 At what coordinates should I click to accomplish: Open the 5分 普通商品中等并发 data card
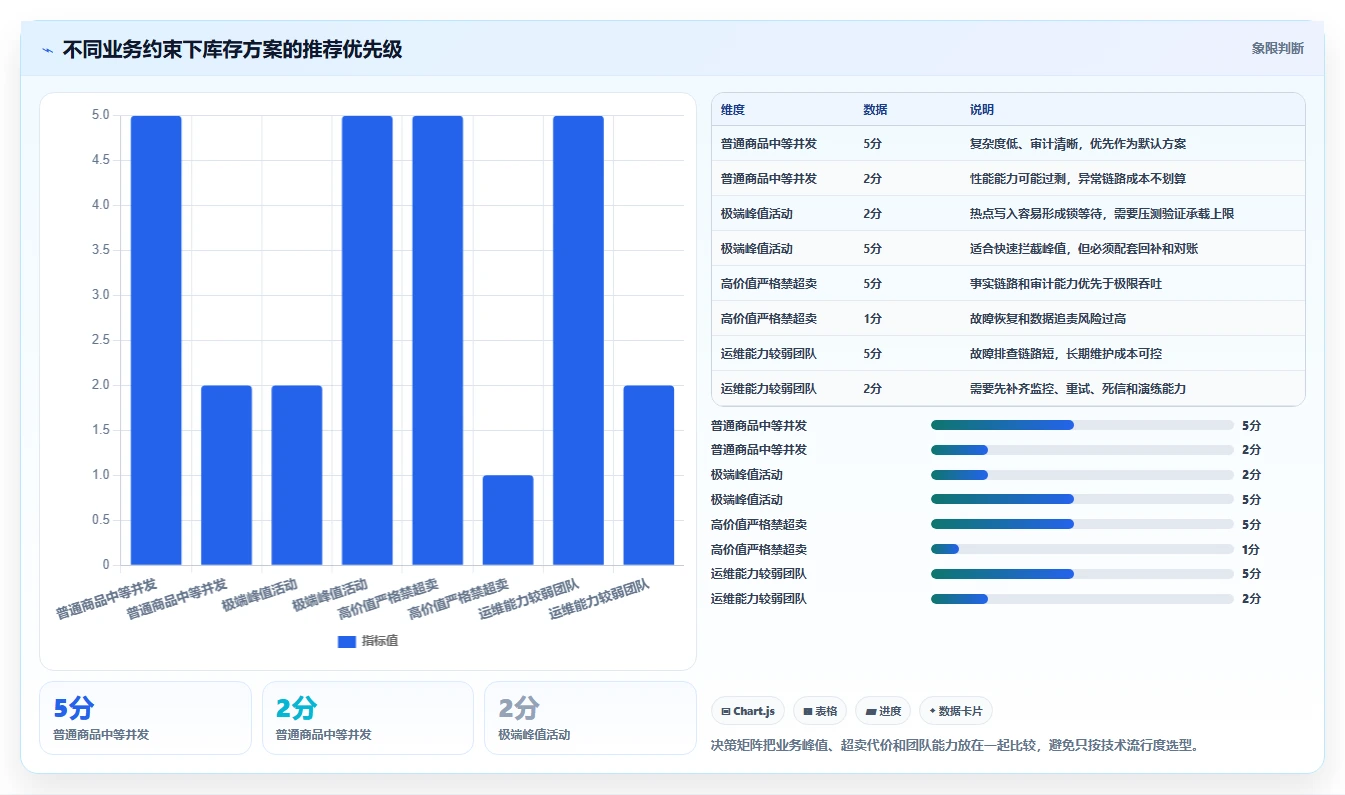tap(145, 718)
